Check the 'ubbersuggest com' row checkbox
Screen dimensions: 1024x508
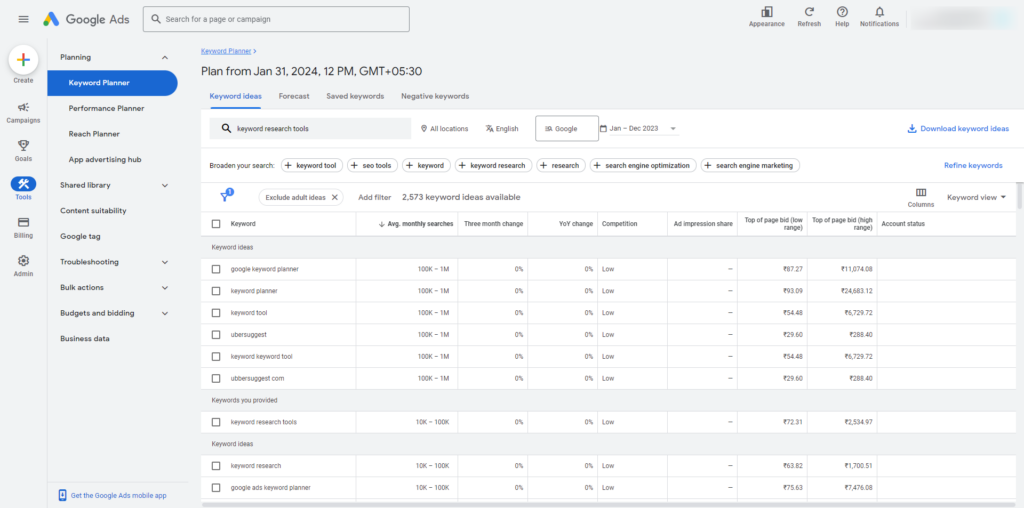point(216,378)
